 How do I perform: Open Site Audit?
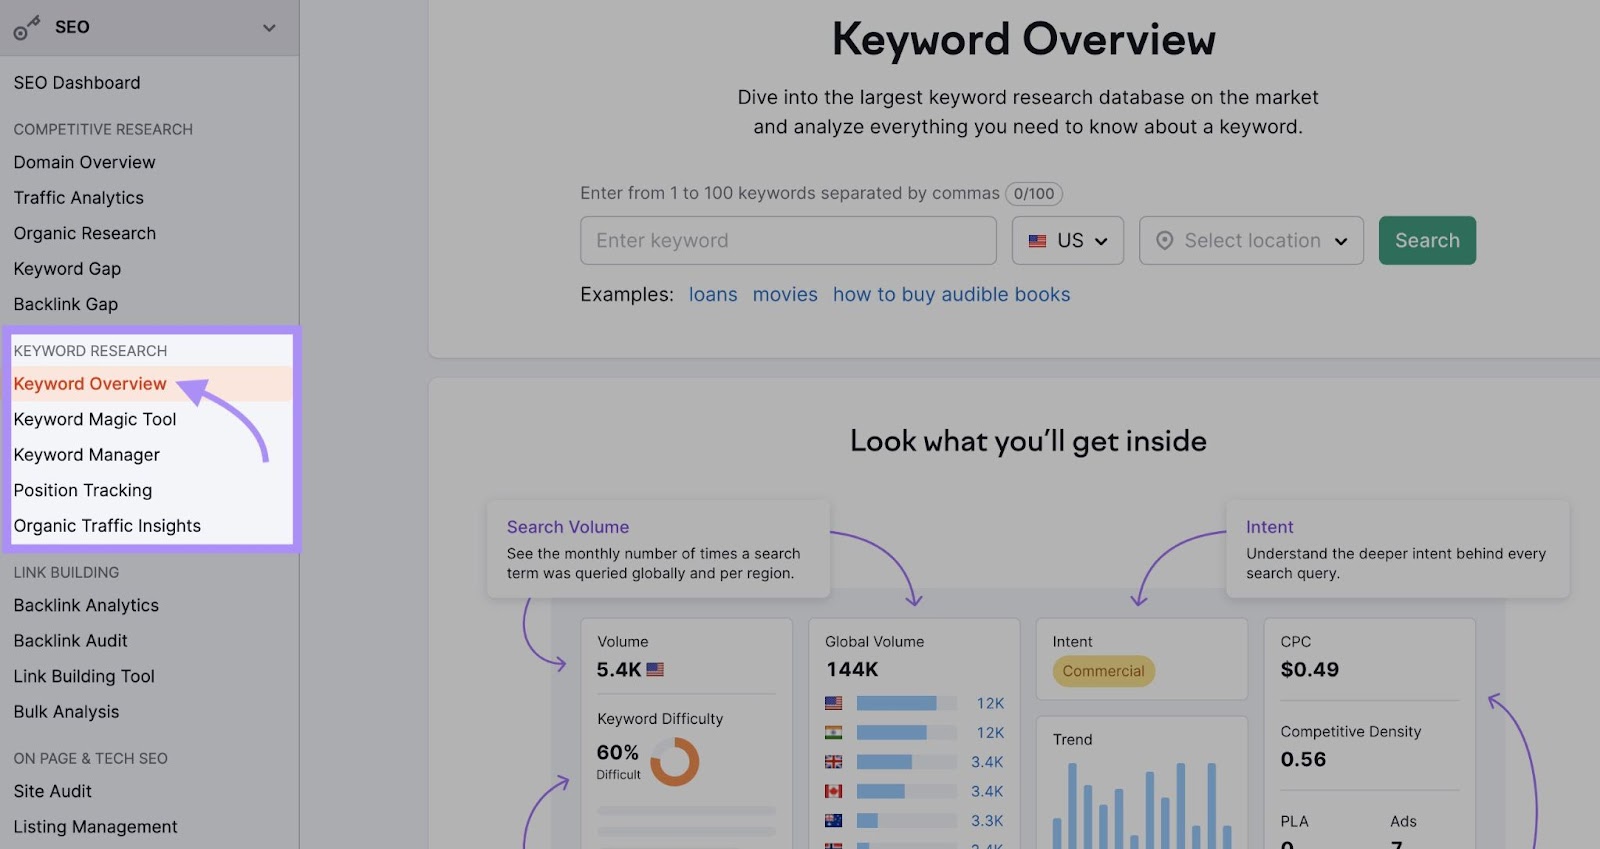click(53, 791)
